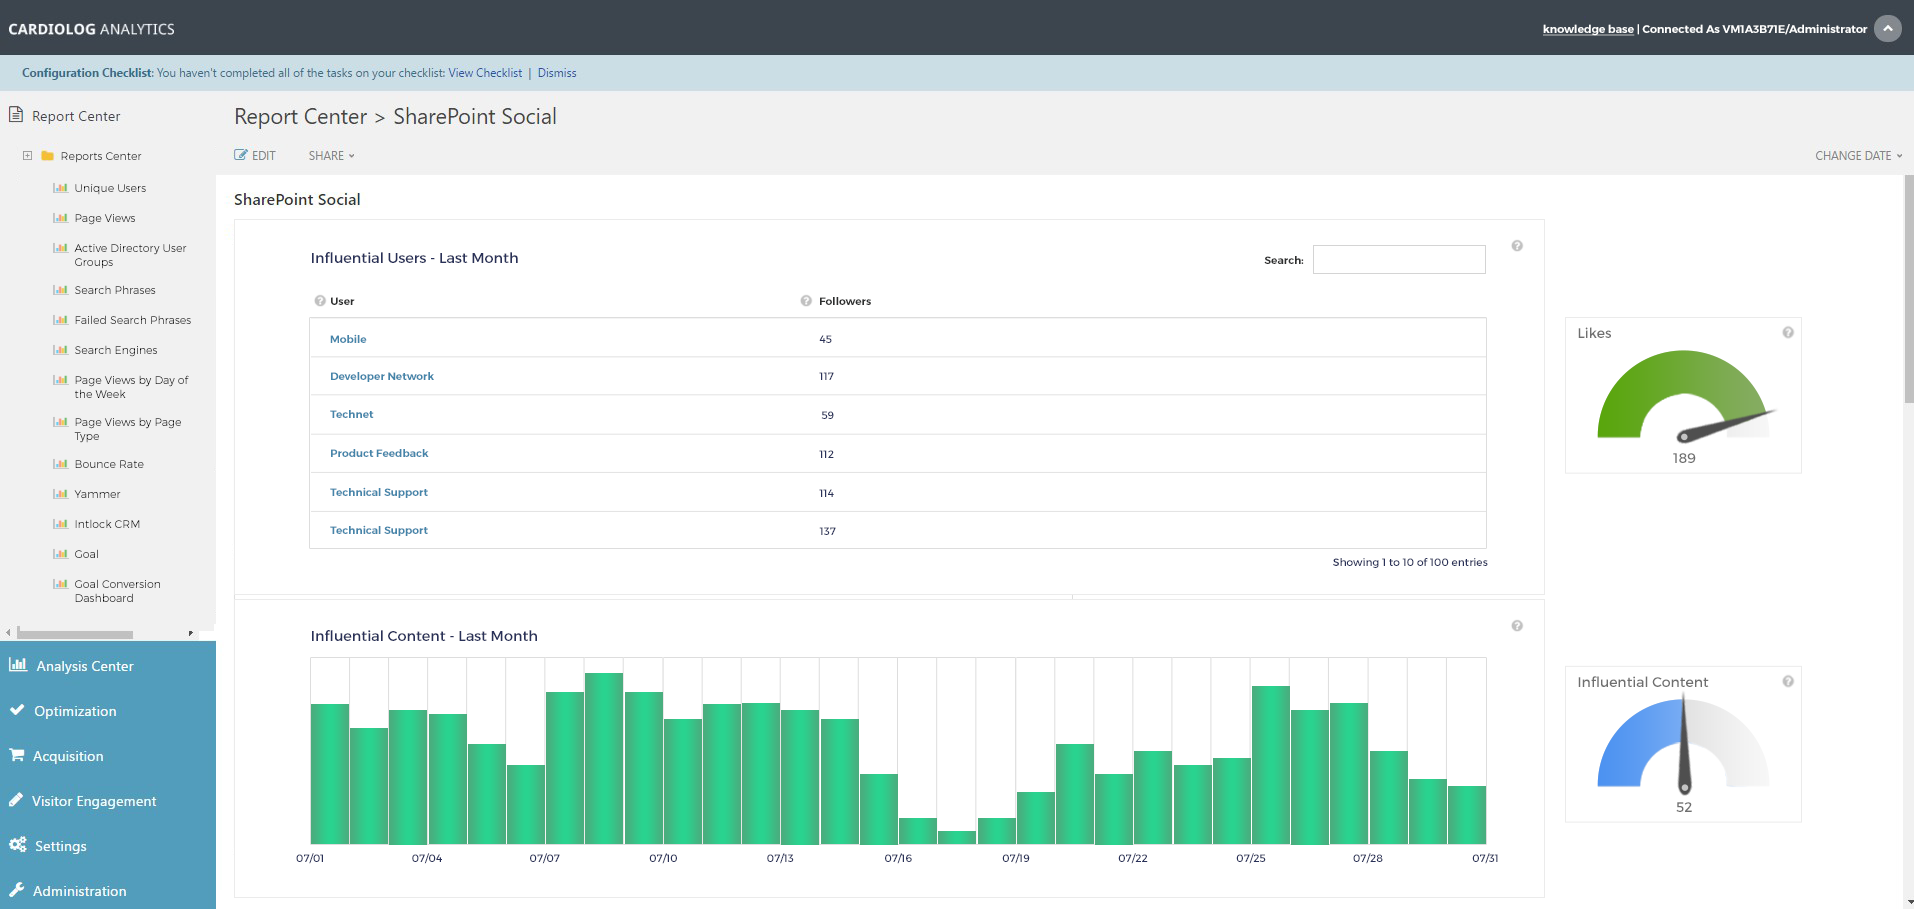Image resolution: width=1914 pixels, height=909 pixels.
Task: Click the help icon beside User column
Action: click(320, 301)
